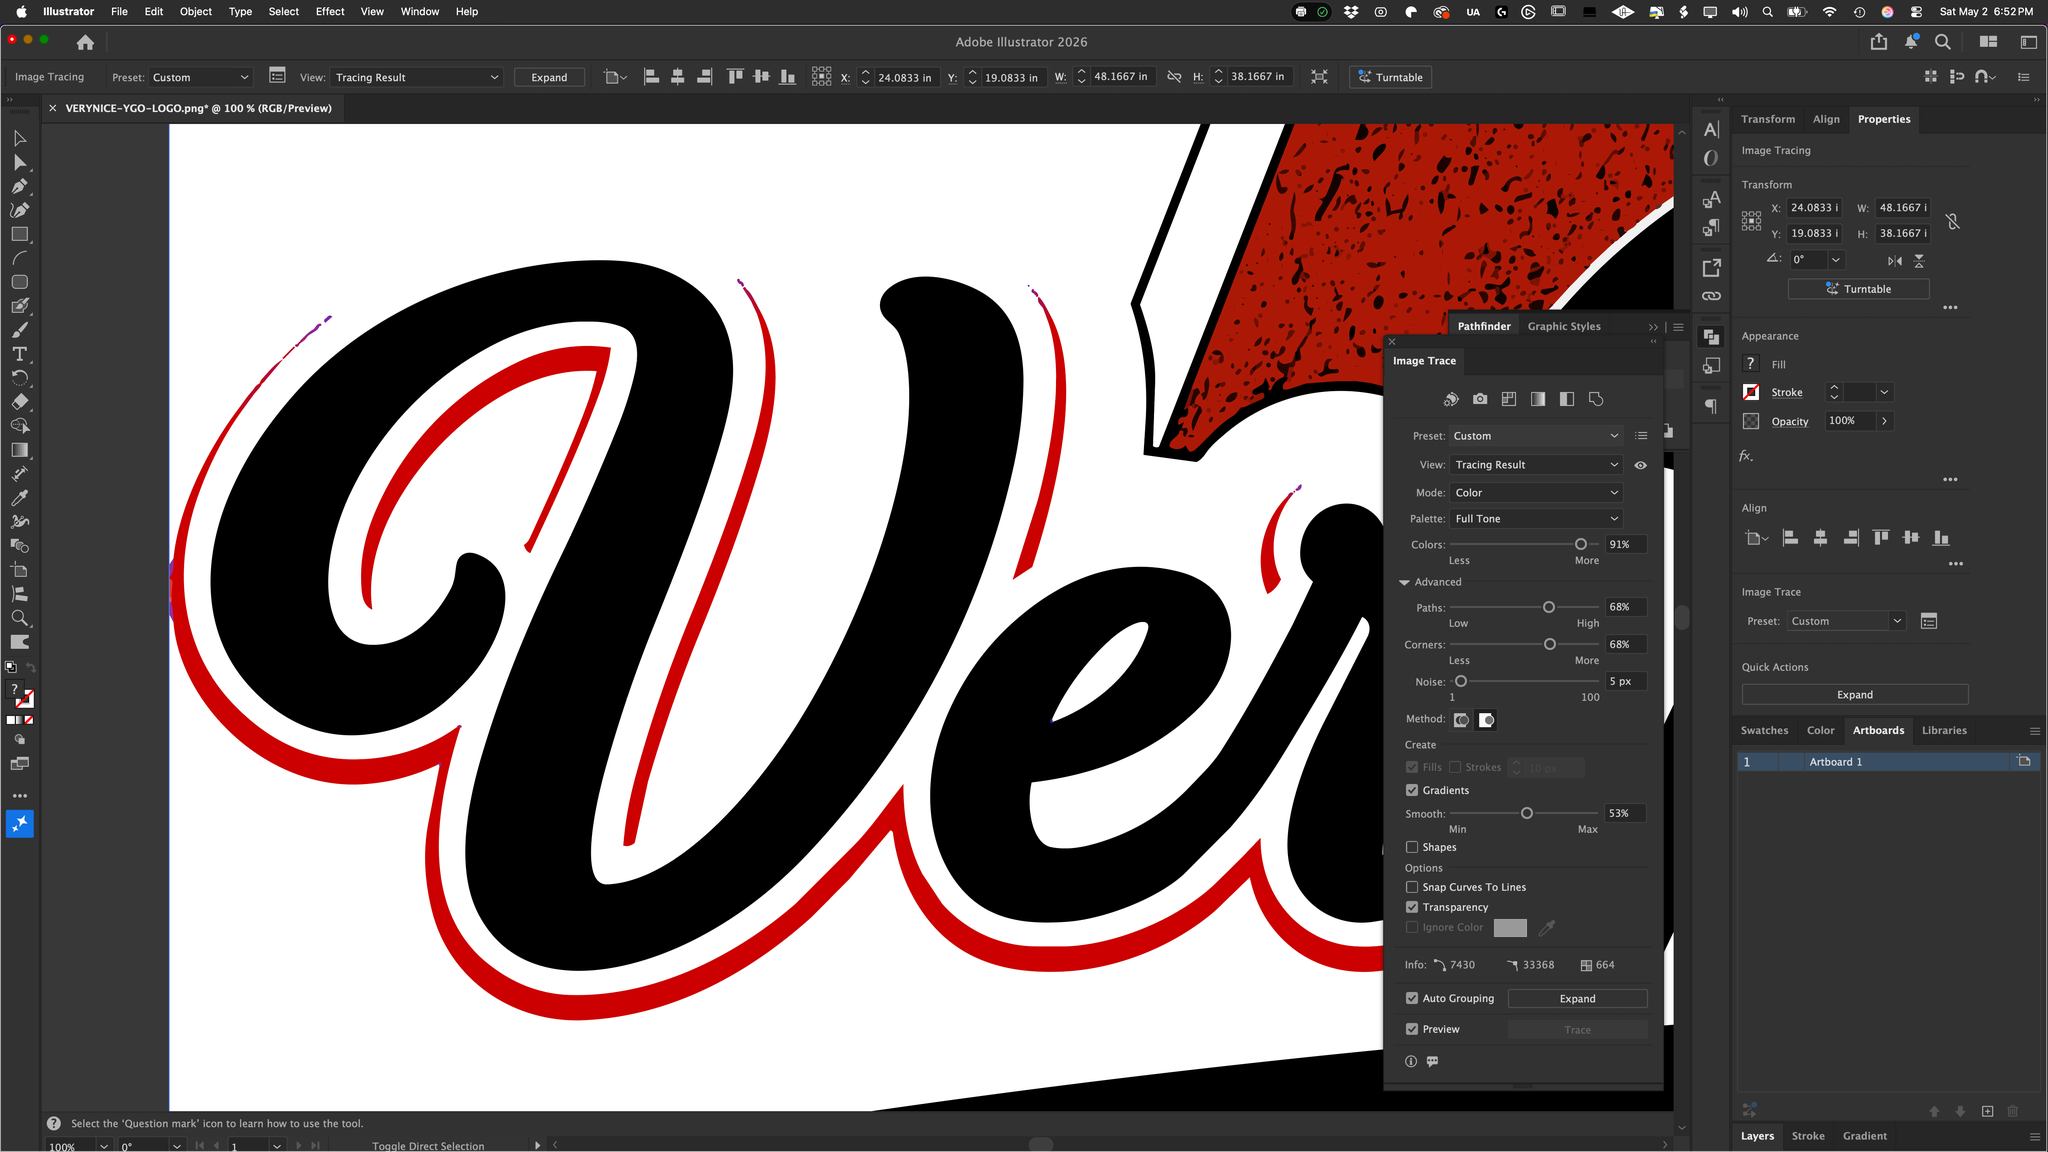Screen dimensions: 2048x1152
Task: Open the Image Trace panel from control bar
Action: point(277,76)
